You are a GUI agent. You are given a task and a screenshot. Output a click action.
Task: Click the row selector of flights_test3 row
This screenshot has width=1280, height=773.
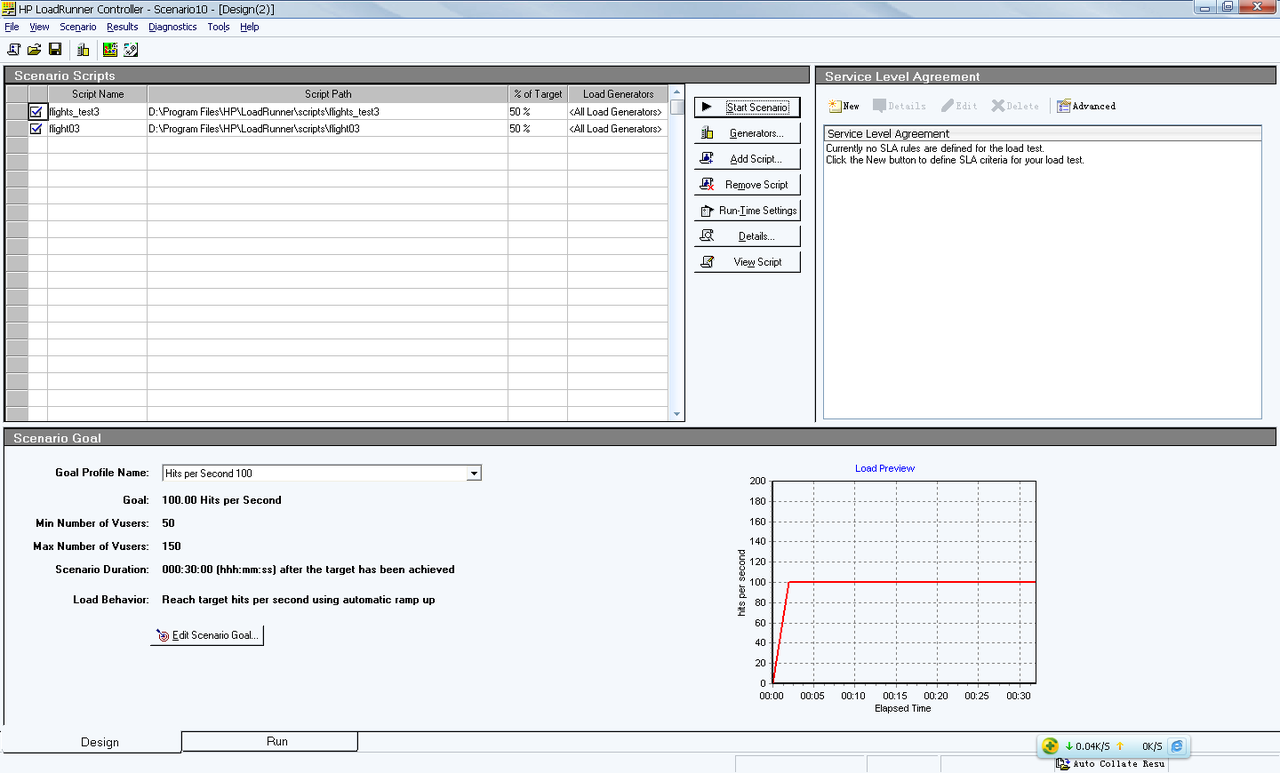coord(17,112)
